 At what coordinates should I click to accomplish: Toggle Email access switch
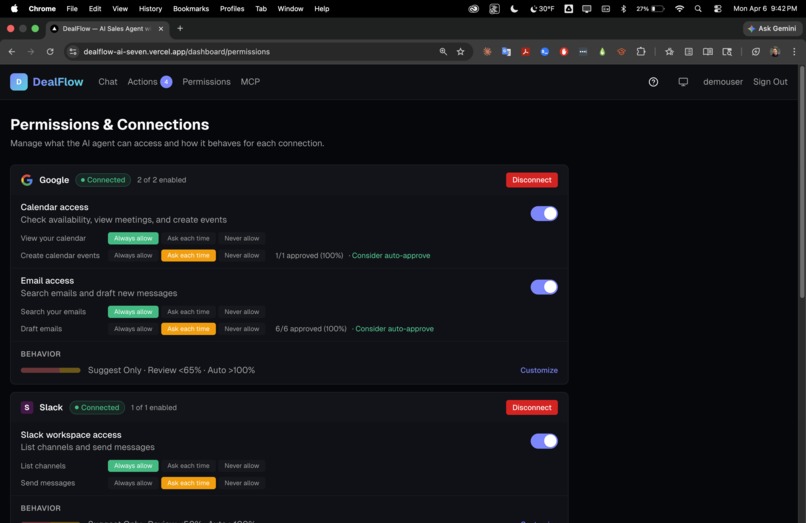[x=544, y=287]
